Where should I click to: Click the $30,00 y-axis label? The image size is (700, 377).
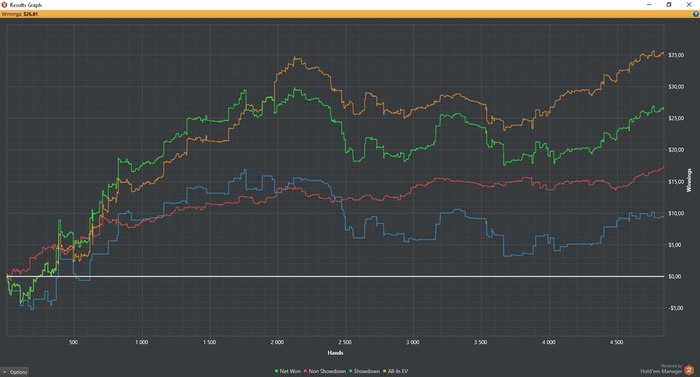tap(676, 87)
